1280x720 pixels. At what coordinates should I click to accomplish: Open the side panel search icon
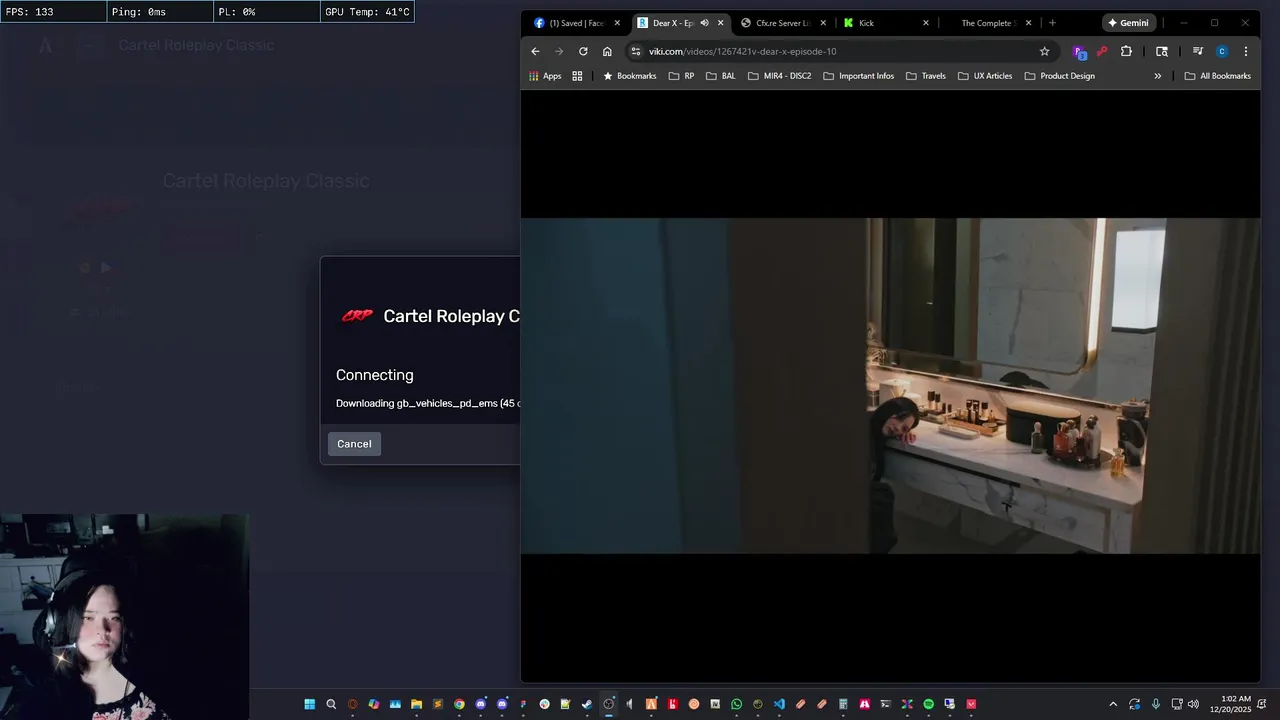coord(1162,51)
